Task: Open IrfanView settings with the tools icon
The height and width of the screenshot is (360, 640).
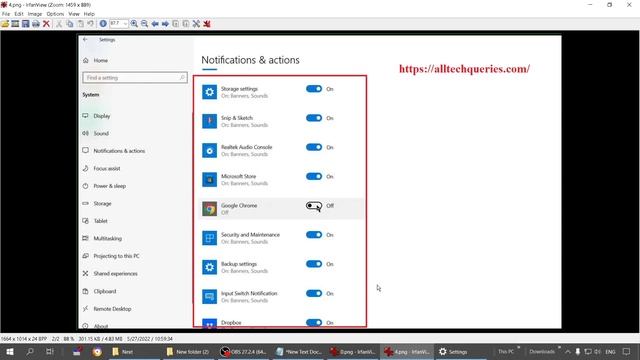Action: coord(196,24)
